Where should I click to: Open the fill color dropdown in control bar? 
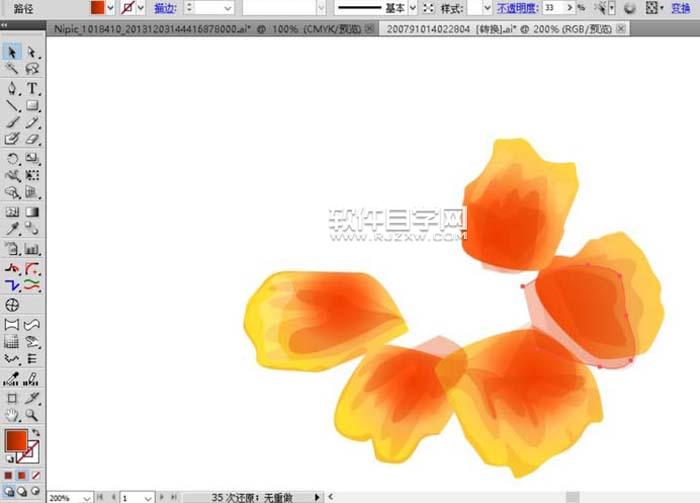112,8
